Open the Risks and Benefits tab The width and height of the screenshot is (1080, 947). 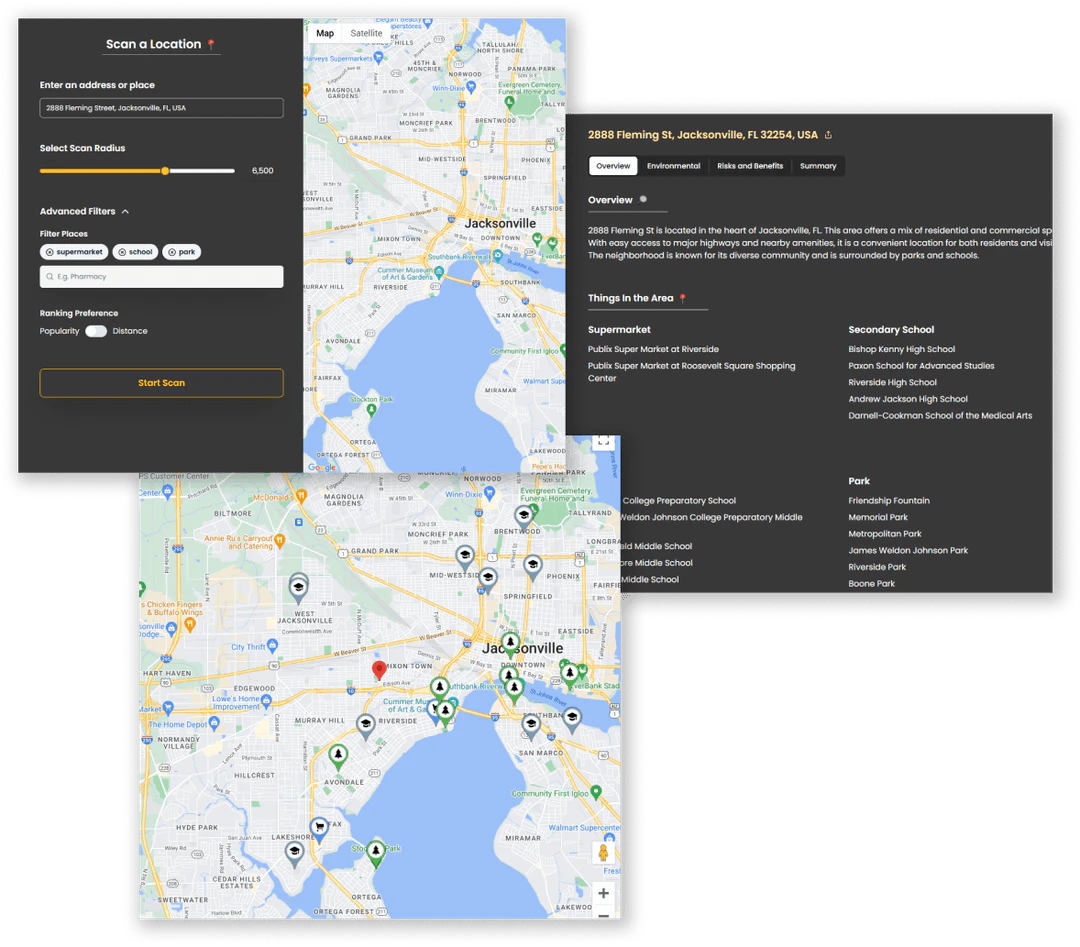(x=750, y=166)
